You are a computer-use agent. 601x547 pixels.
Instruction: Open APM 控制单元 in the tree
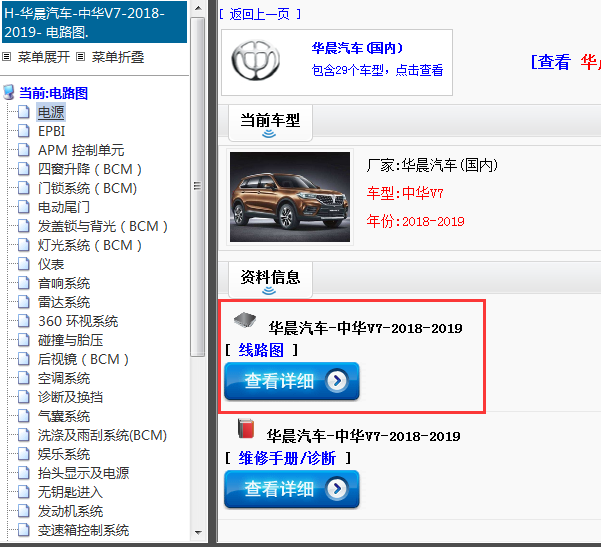click(x=81, y=150)
